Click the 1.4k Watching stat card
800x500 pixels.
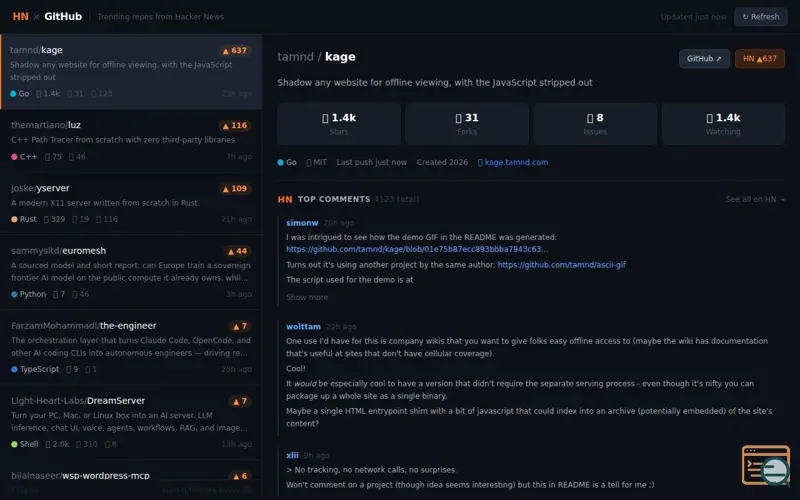723,124
